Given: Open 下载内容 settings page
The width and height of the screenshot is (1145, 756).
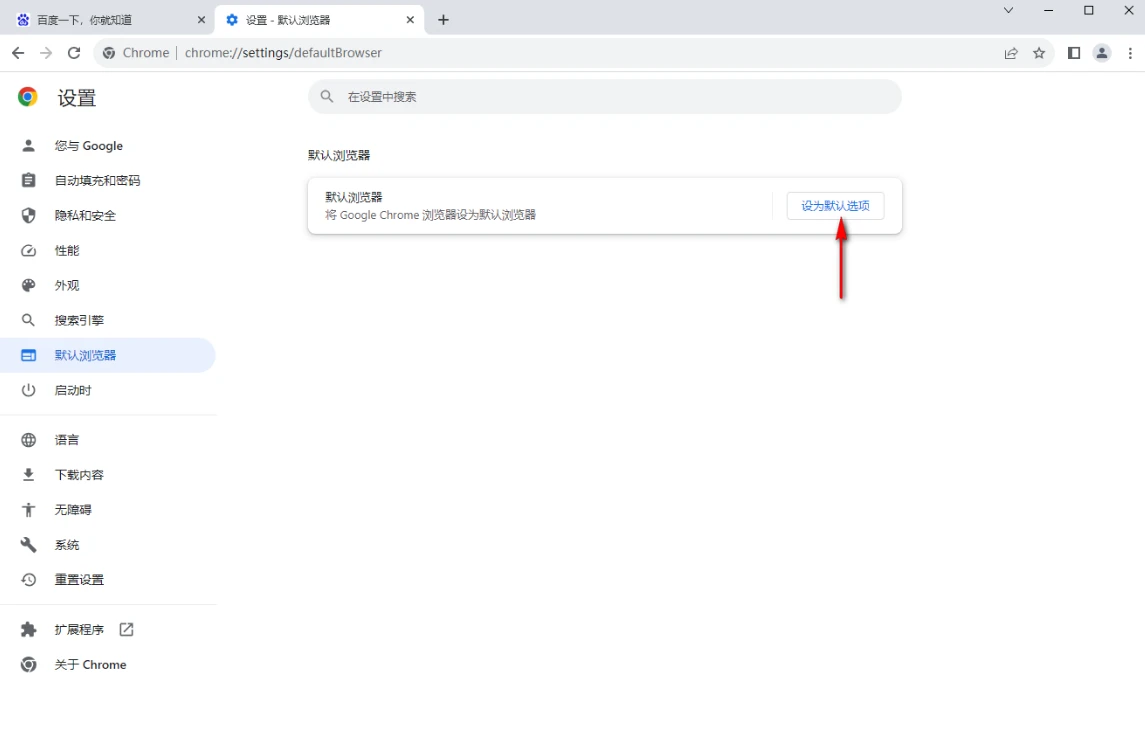Looking at the screenshot, I should [107, 475].
